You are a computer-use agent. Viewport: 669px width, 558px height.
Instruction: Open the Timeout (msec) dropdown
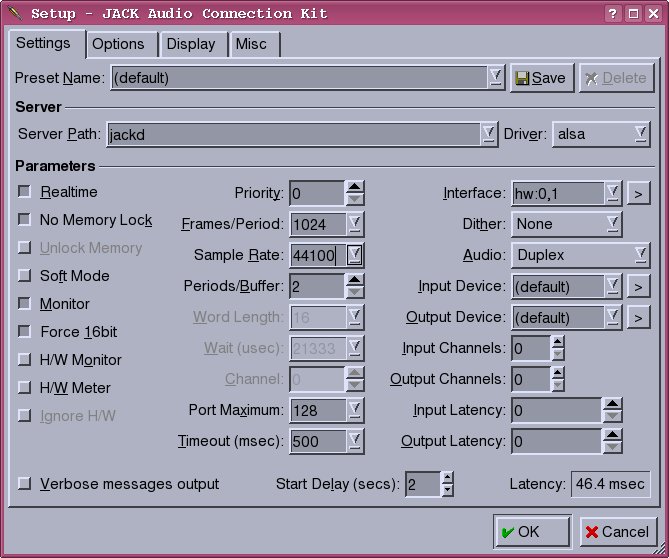coord(354,442)
